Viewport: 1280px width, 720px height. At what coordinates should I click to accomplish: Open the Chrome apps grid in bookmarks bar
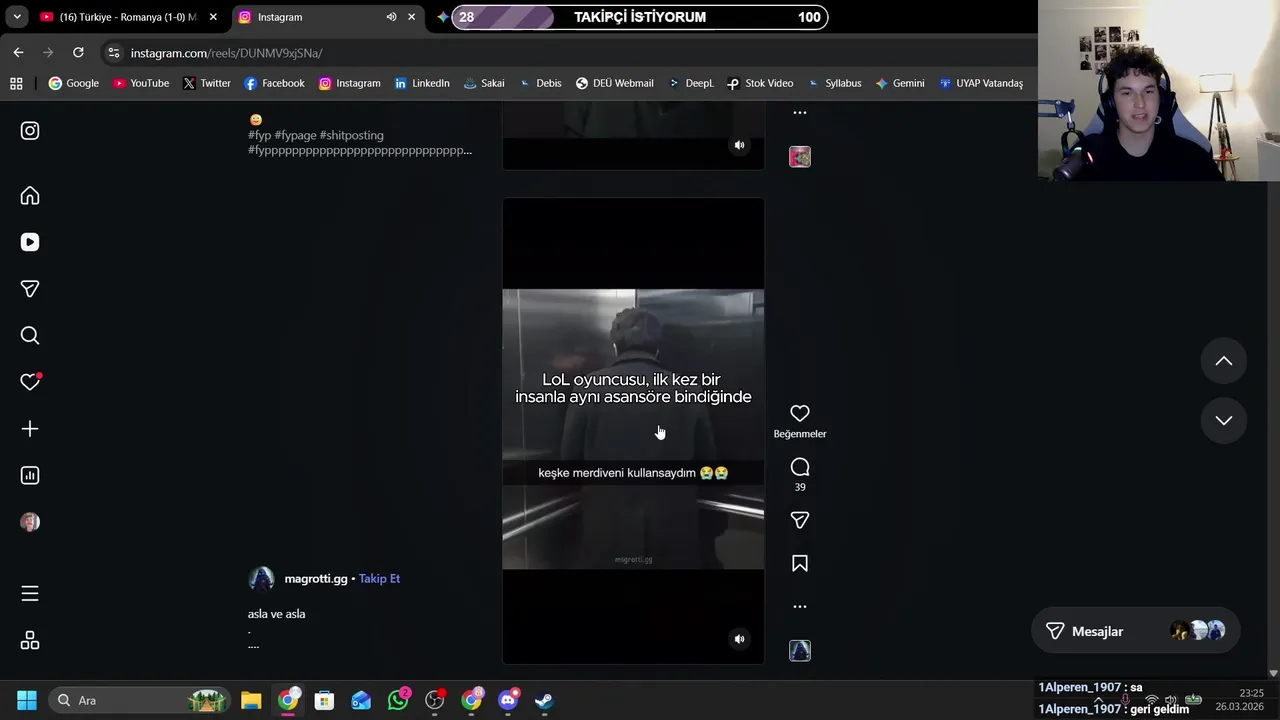click(16, 83)
